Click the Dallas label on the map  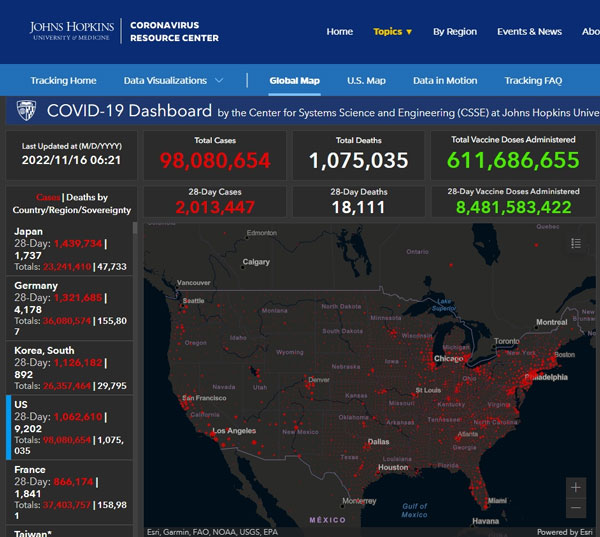click(378, 442)
